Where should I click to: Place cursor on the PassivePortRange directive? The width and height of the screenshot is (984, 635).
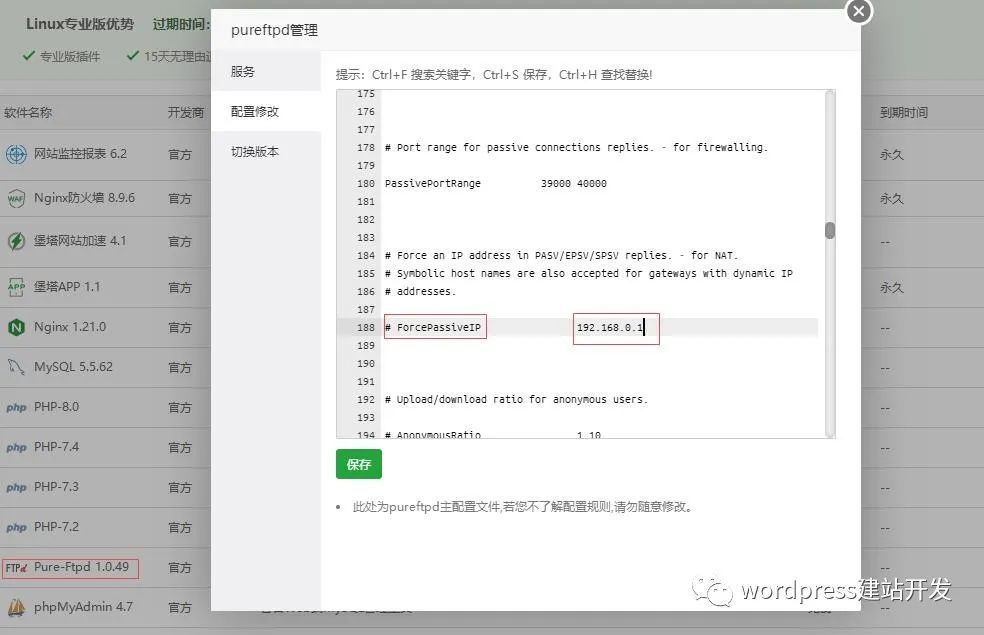coord(433,184)
